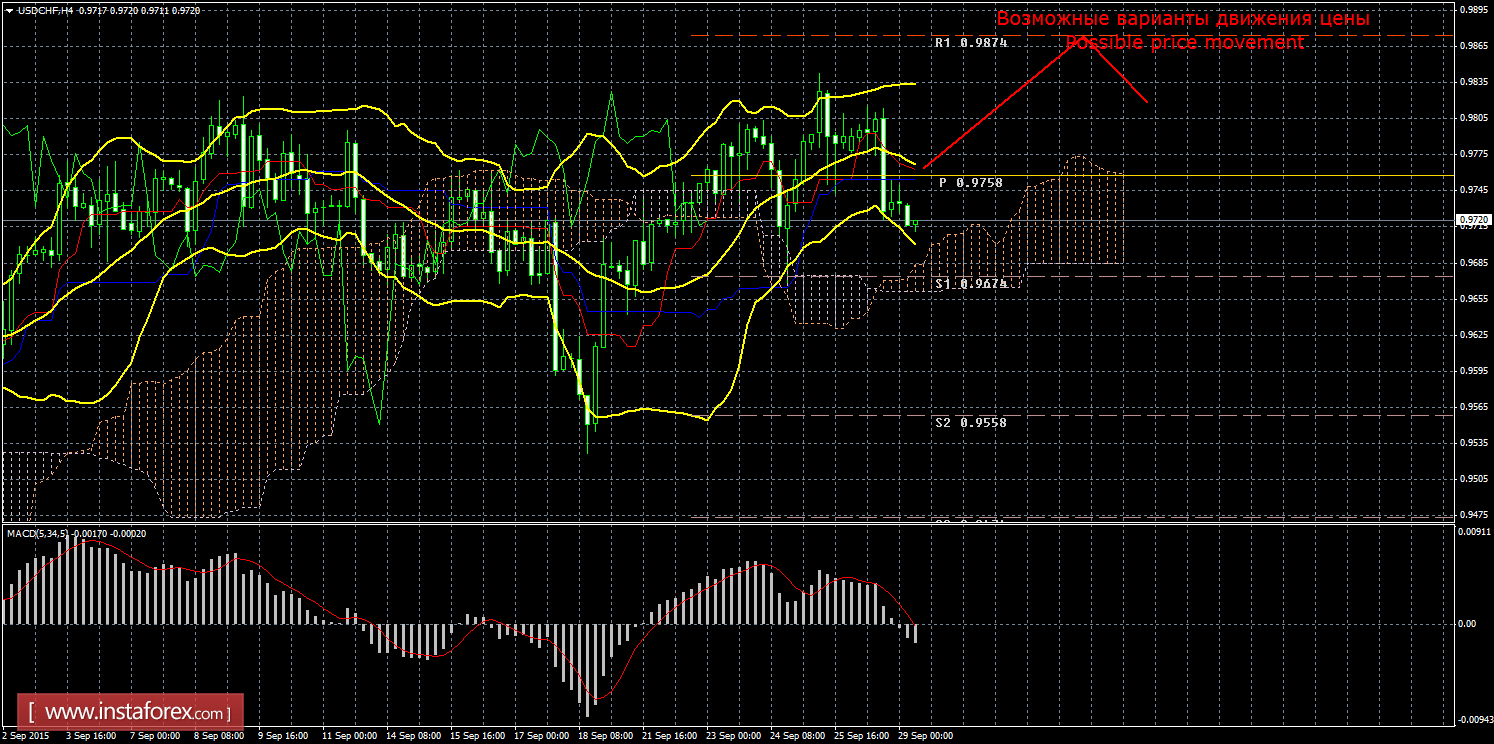This screenshot has width=1494, height=744.
Task: Click the 0.9625 price scale value
Action: 1472,335
